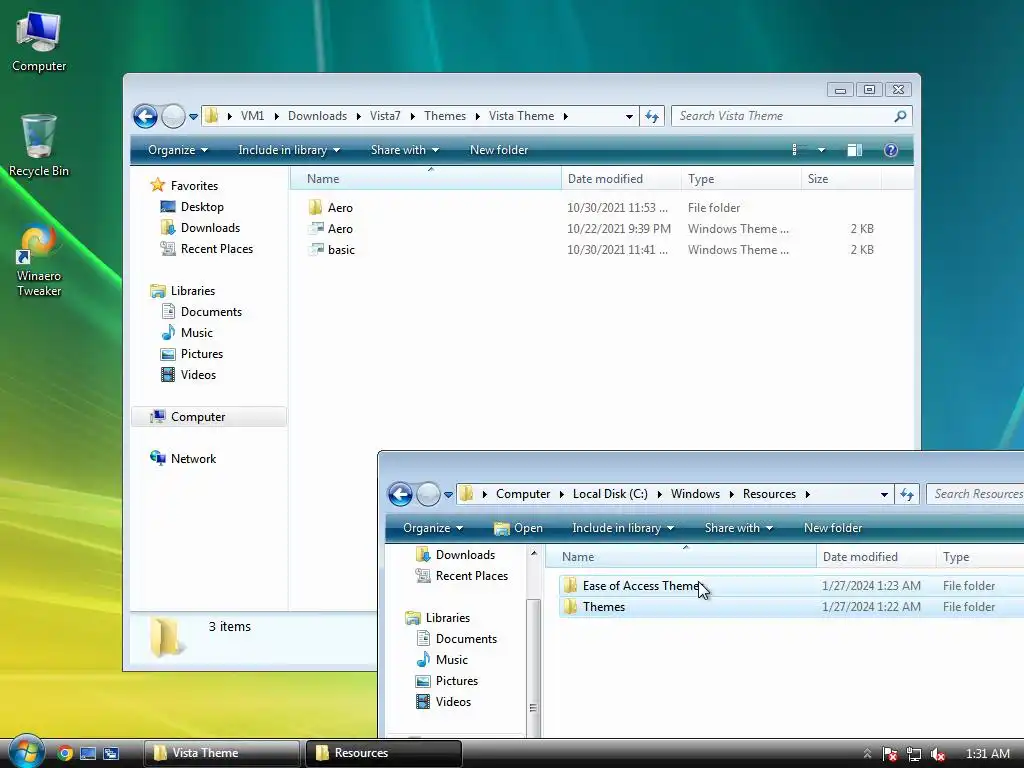This screenshot has height=768, width=1024.
Task: Refresh the Resources folder view
Action: (907, 494)
